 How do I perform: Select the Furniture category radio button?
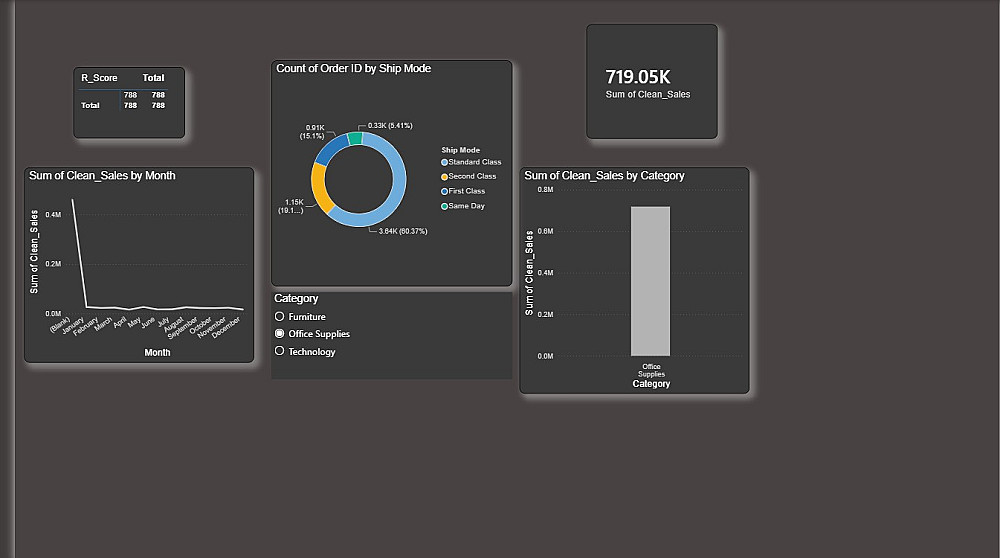279,316
